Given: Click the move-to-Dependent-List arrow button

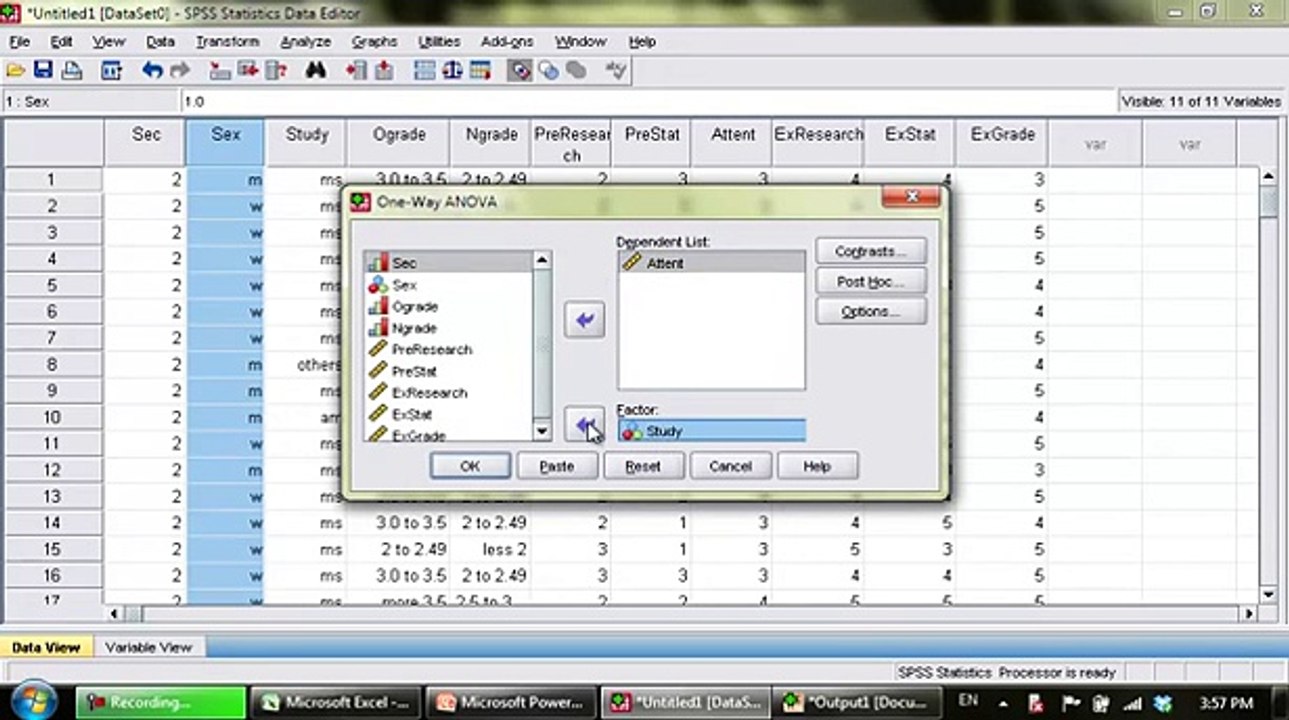Looking at the screenshot, I should point(584,320).
